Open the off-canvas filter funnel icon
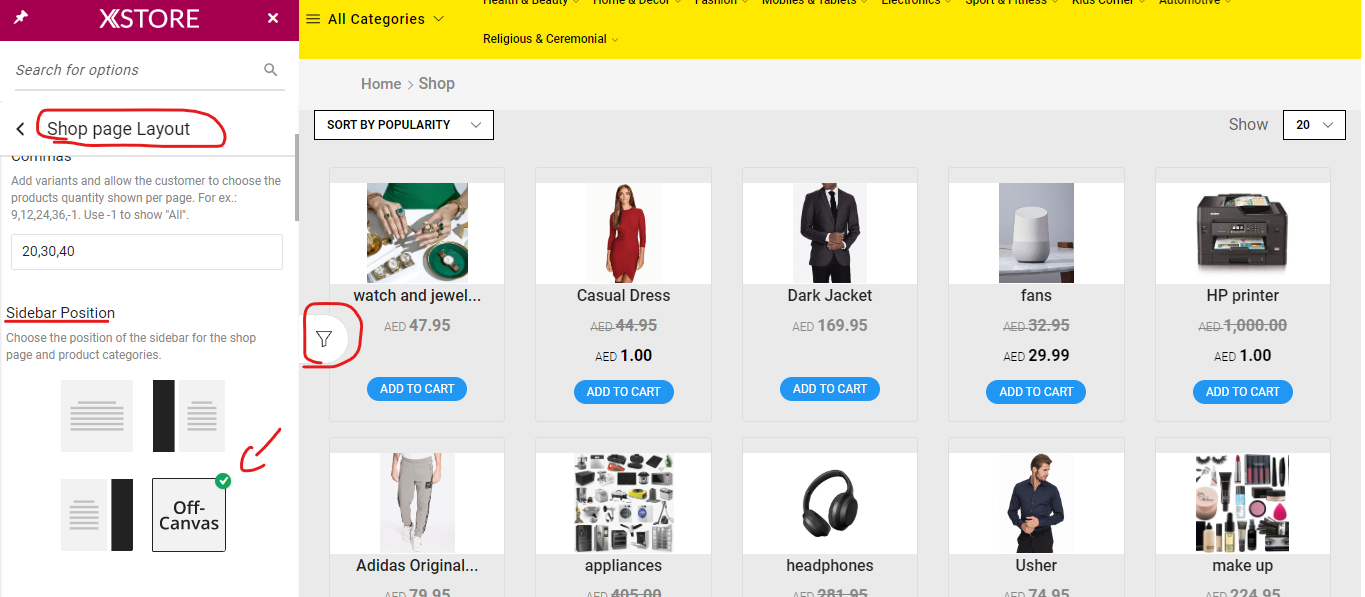 click(x=324, y=339)
